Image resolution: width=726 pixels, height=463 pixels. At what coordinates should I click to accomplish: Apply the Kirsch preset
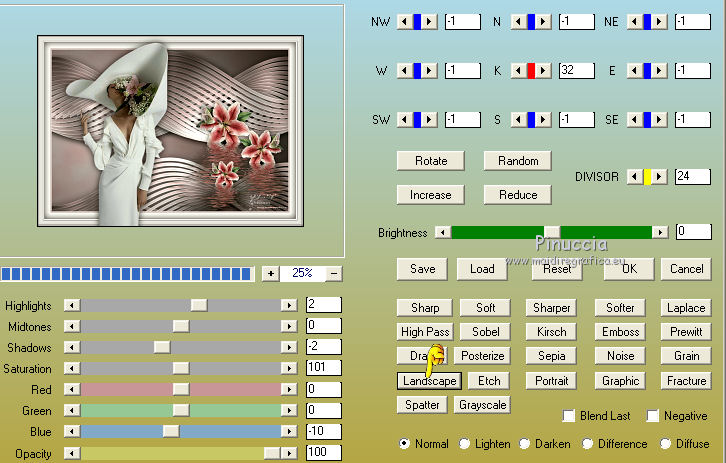pyautogui.click(x=551, y=332)
